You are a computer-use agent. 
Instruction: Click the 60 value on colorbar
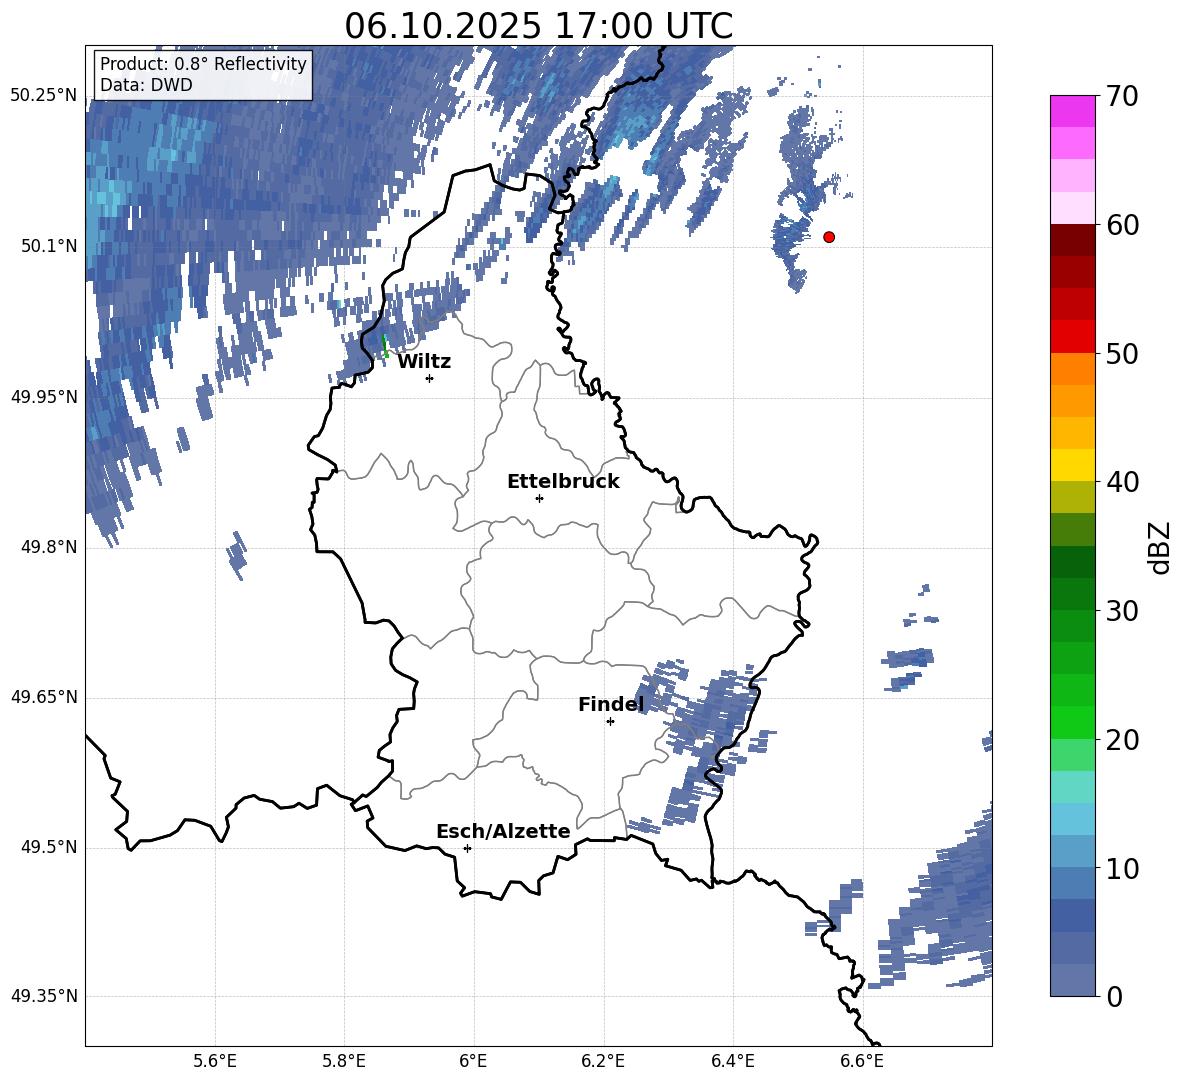[1122, 225]
